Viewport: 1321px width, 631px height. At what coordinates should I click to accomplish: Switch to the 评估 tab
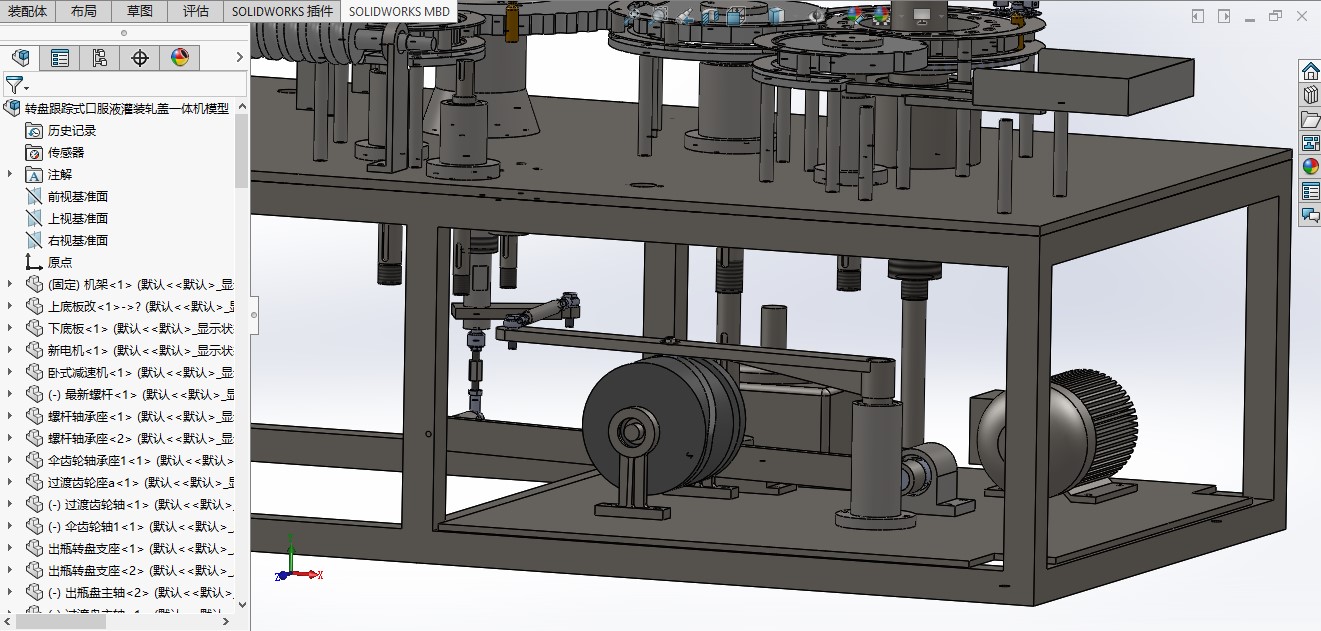[x=196, y=11]
